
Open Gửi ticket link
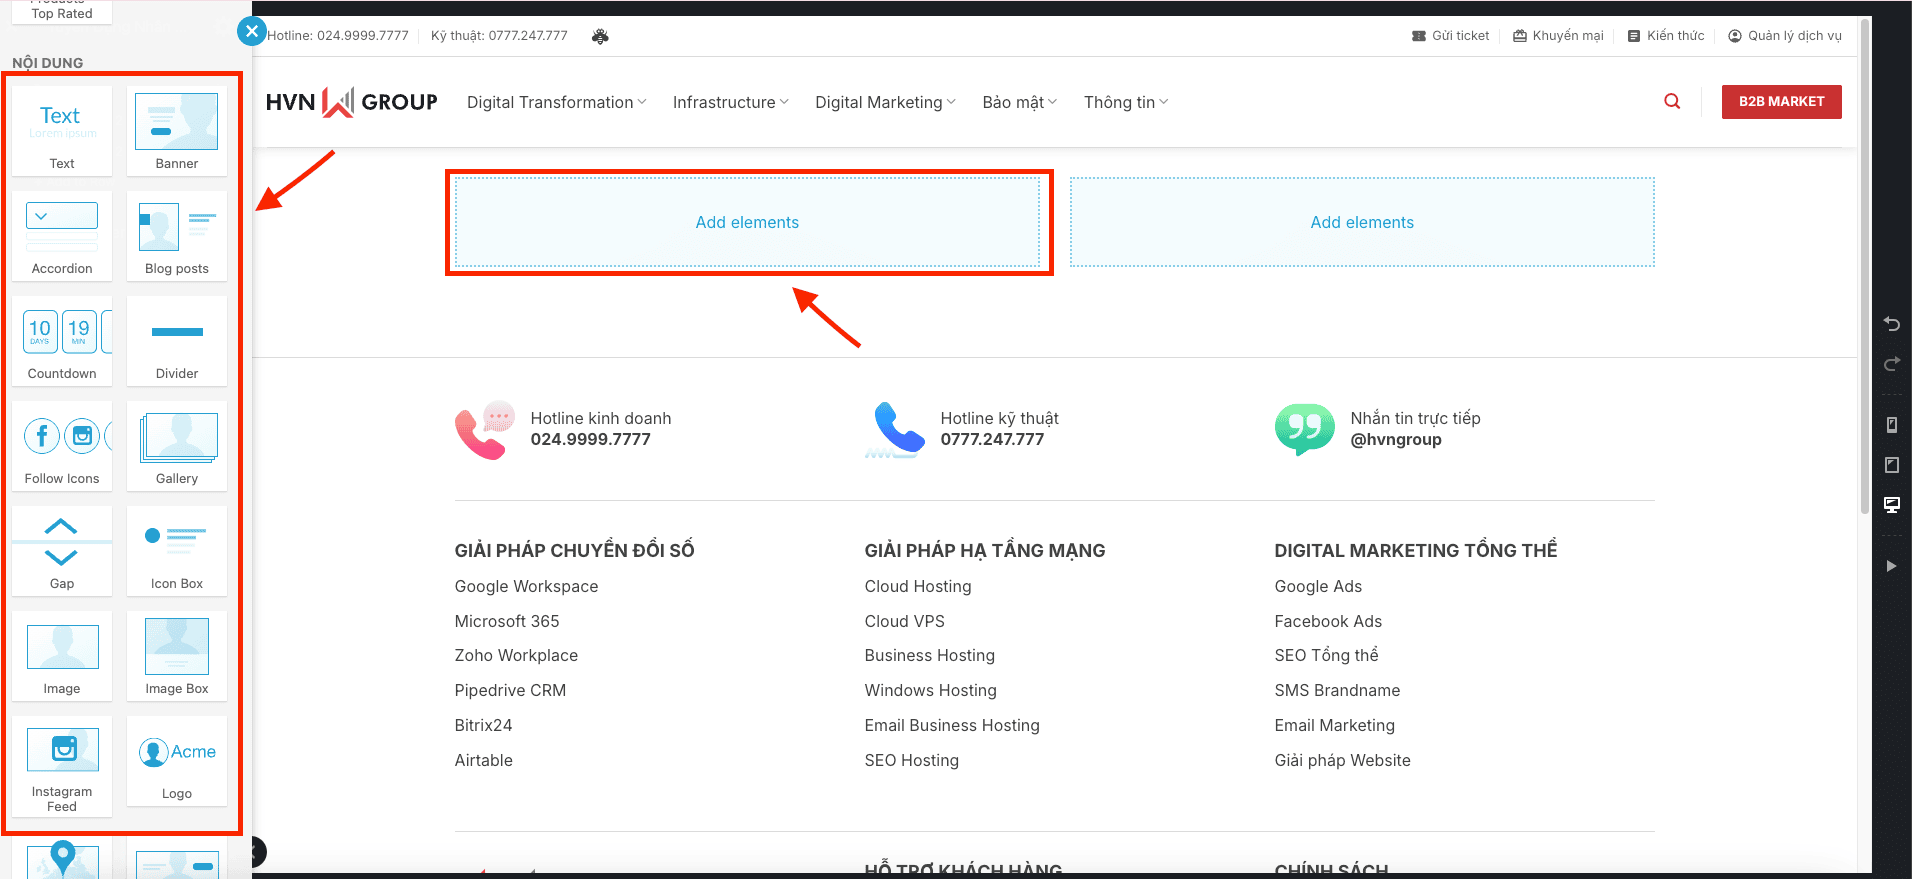point(1450,36)
